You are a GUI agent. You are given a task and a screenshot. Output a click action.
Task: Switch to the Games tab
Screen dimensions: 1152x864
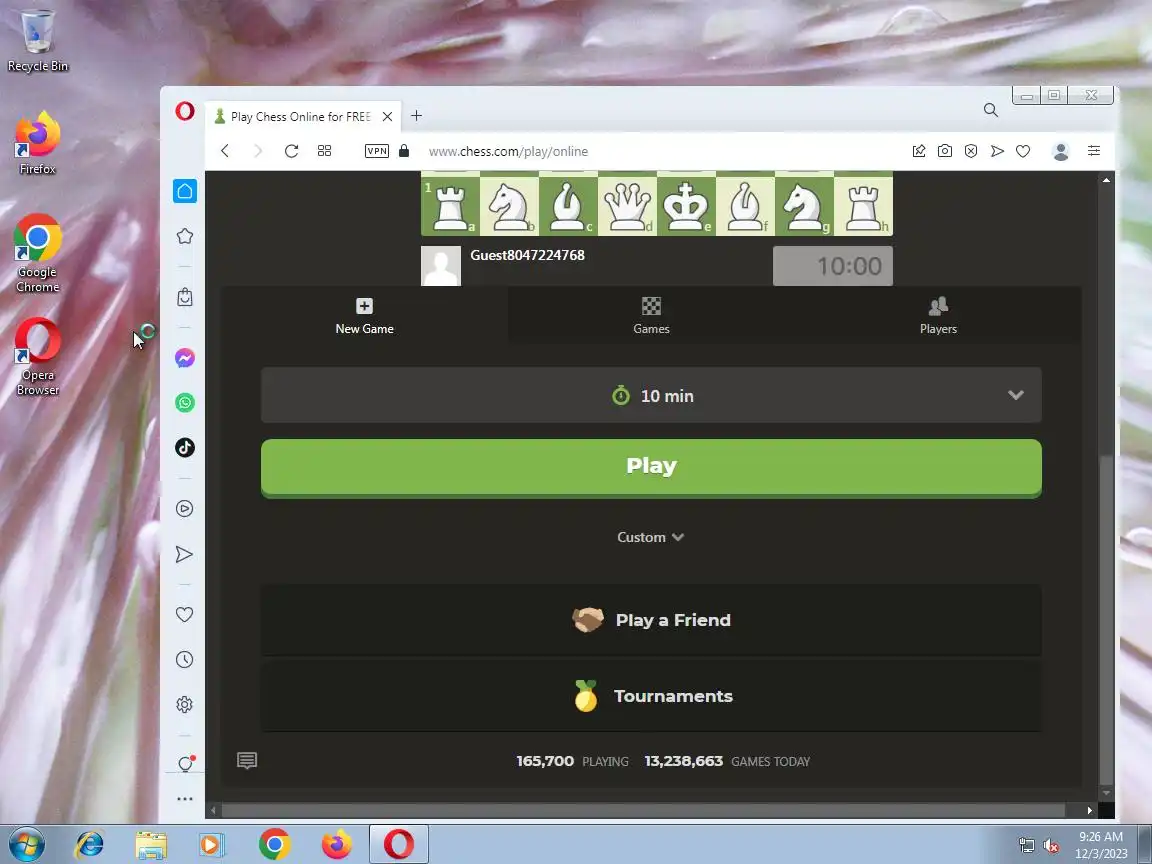pos(651,316)
